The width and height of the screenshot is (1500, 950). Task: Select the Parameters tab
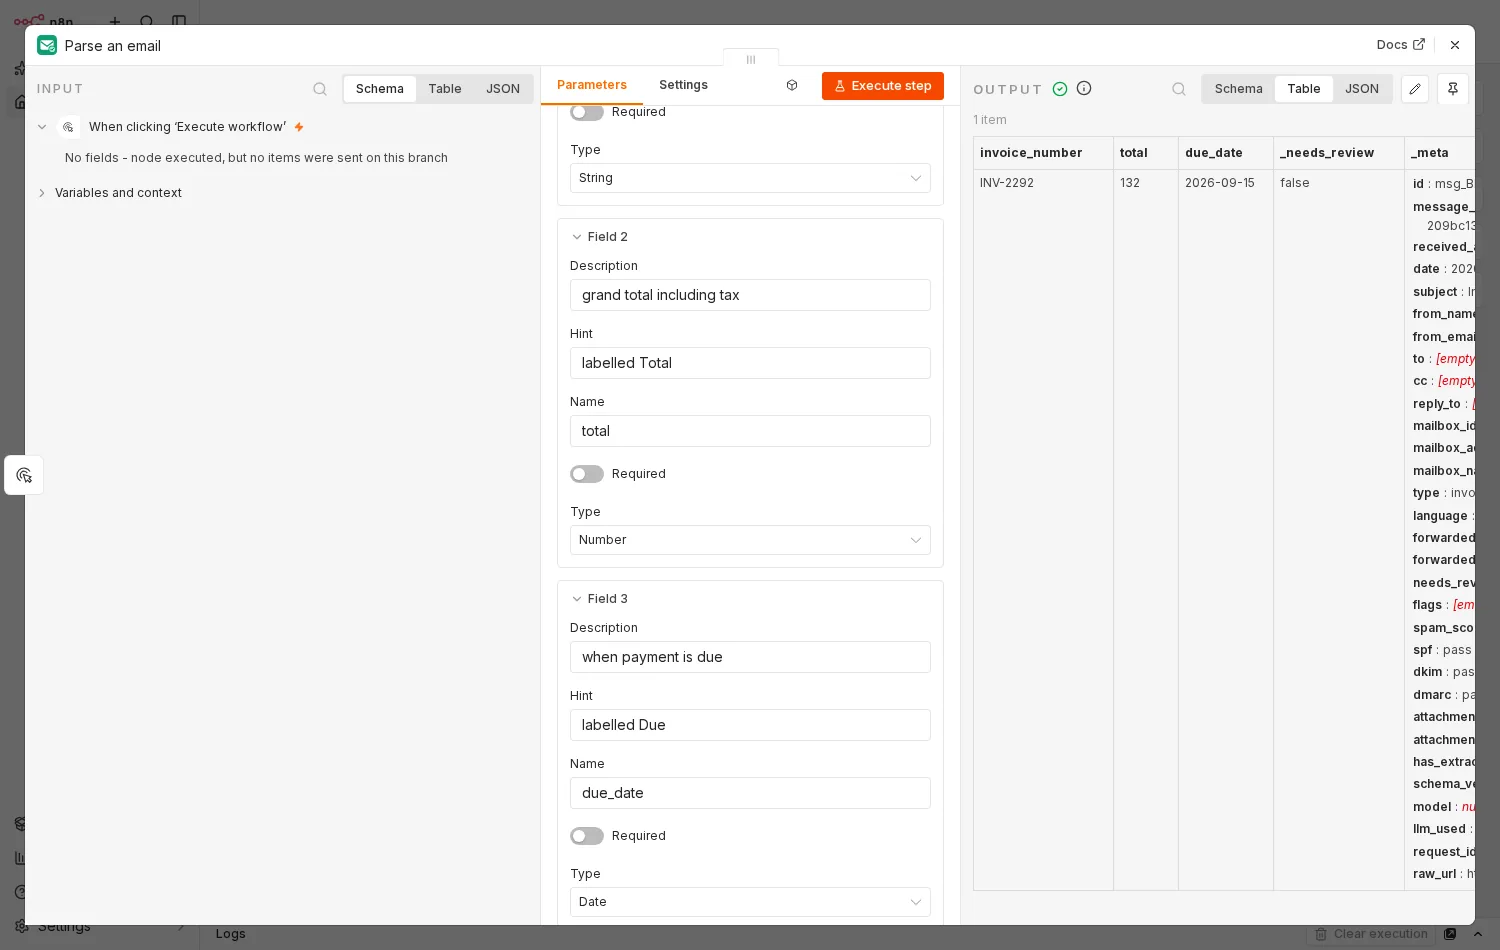[x=592, y=85]
